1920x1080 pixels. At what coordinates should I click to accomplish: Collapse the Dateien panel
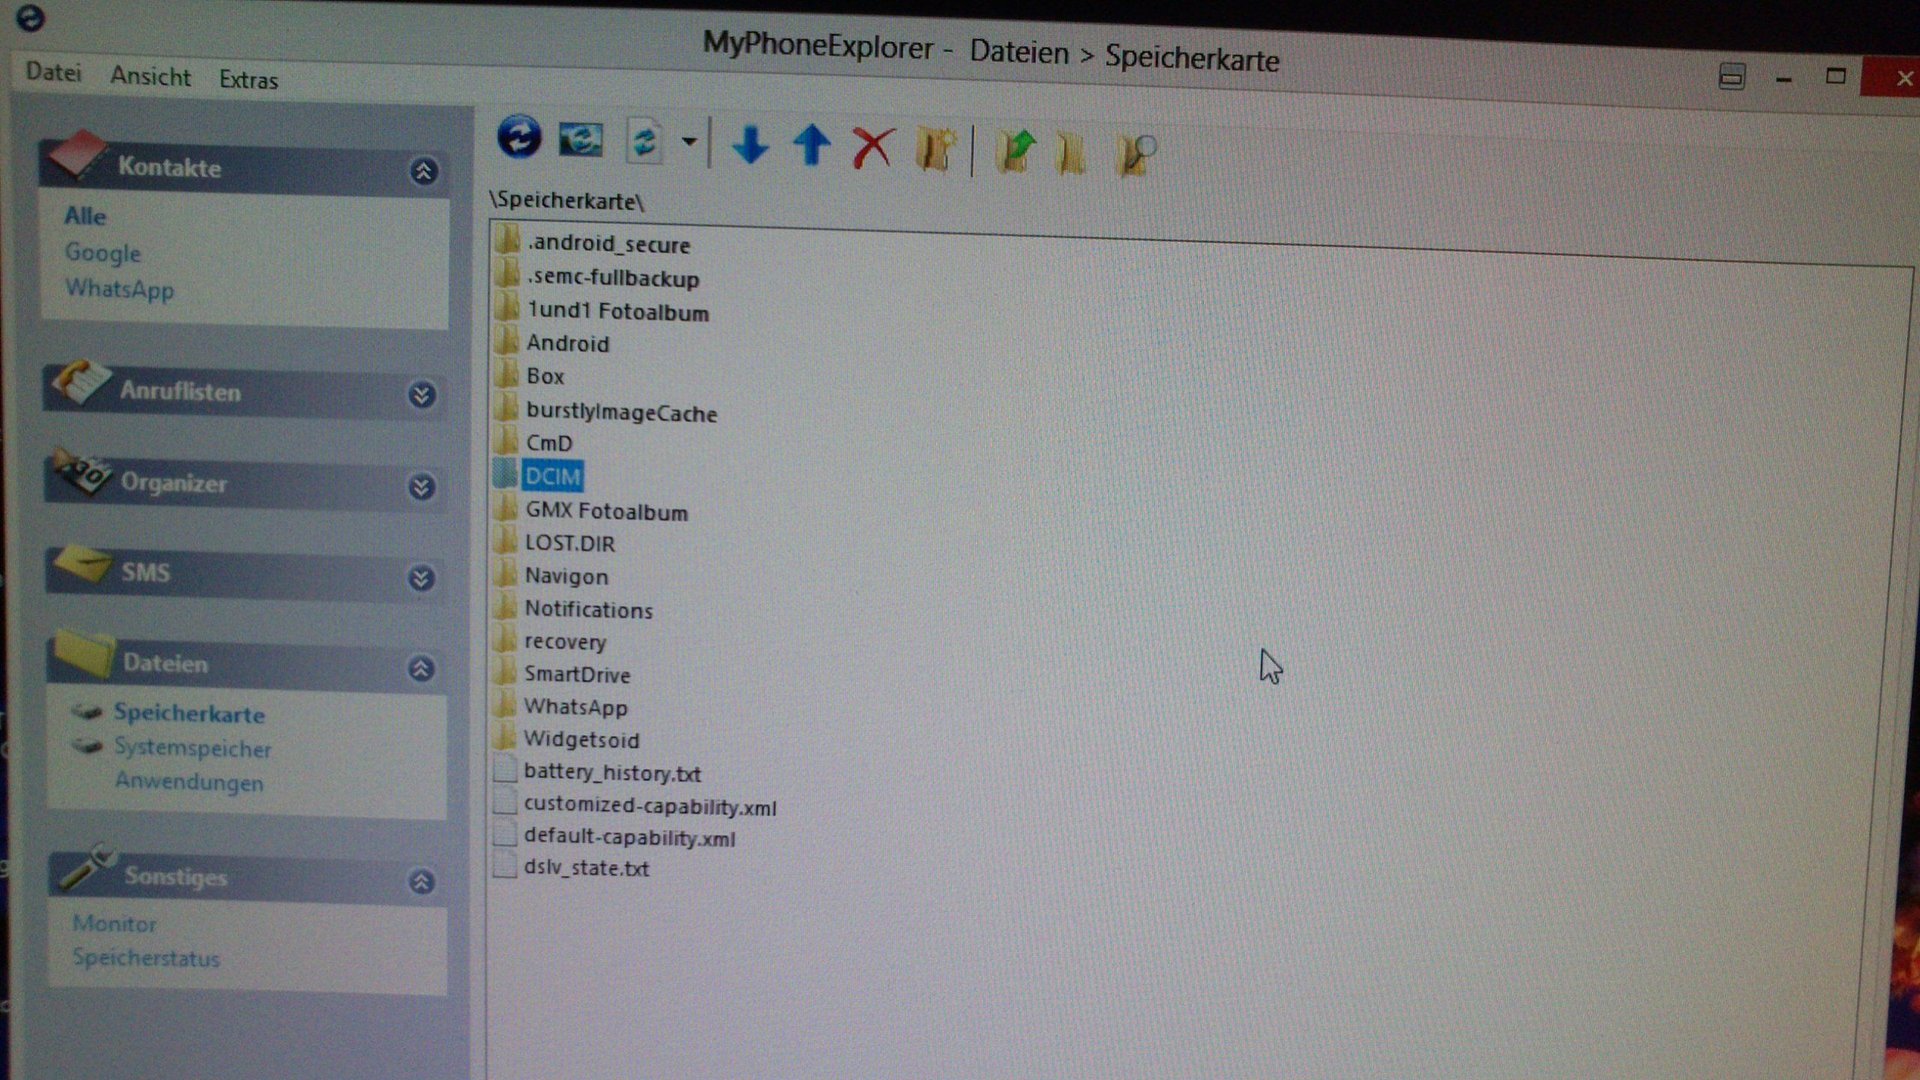421,668
